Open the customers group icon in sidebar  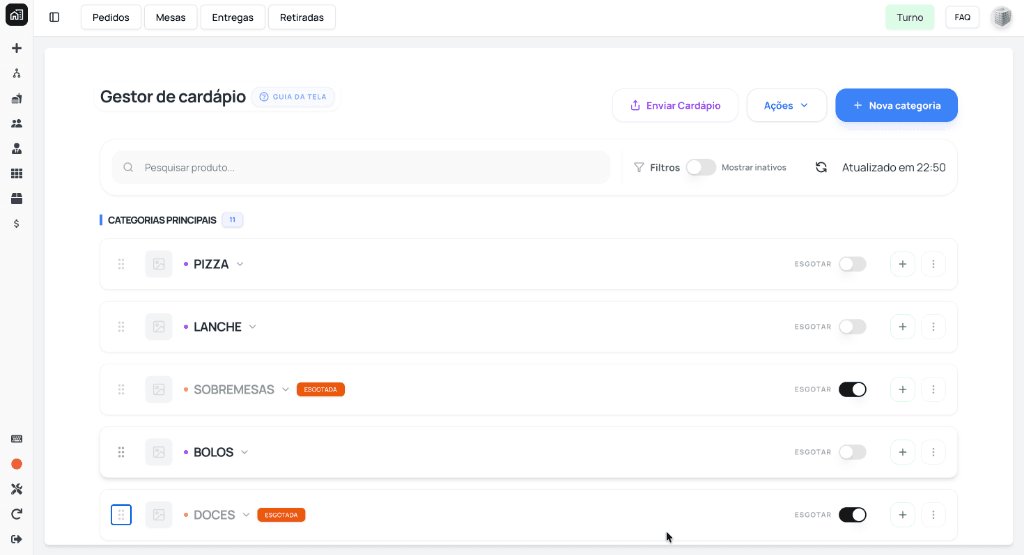(x=17, y=123)
